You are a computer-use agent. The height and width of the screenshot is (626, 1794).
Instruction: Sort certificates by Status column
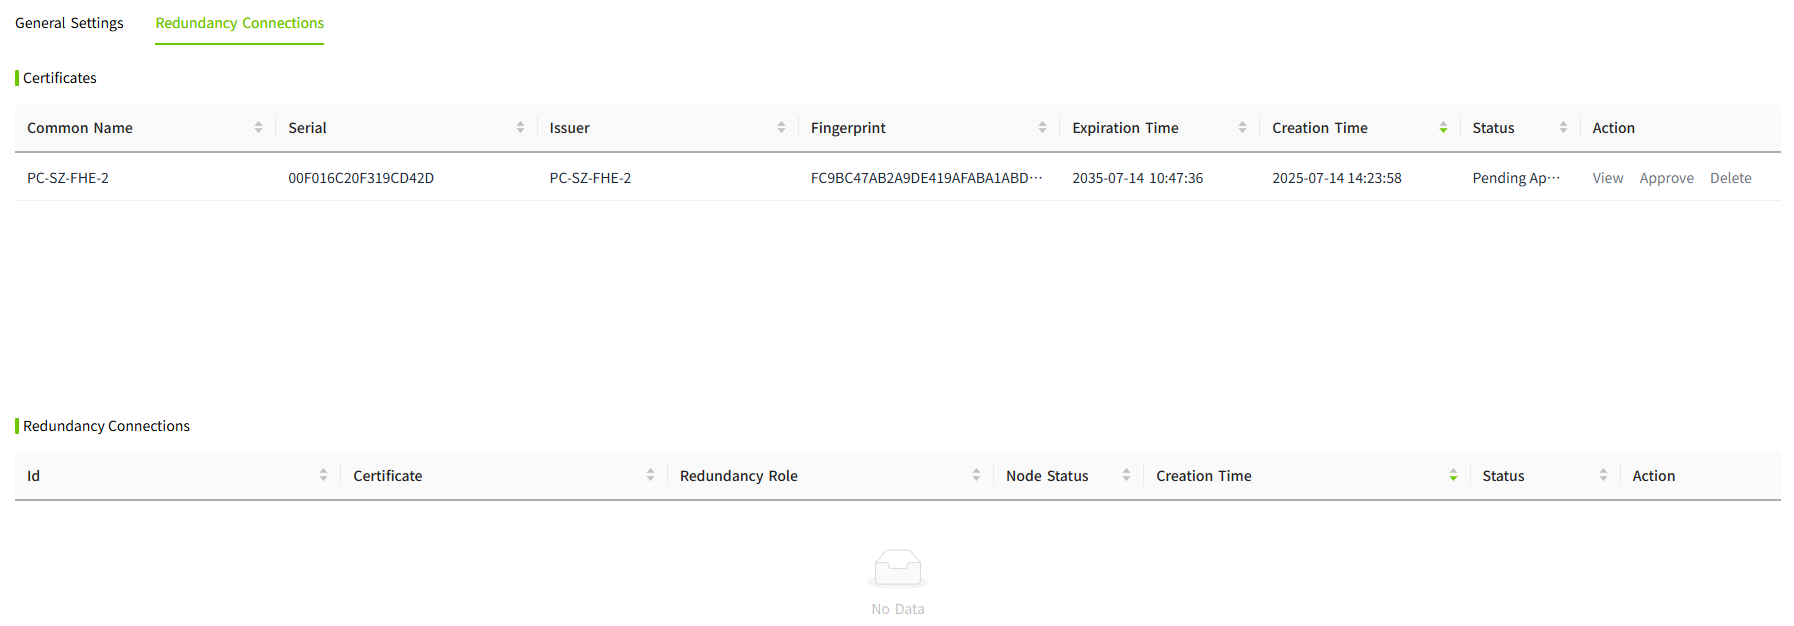[1563, 128]
